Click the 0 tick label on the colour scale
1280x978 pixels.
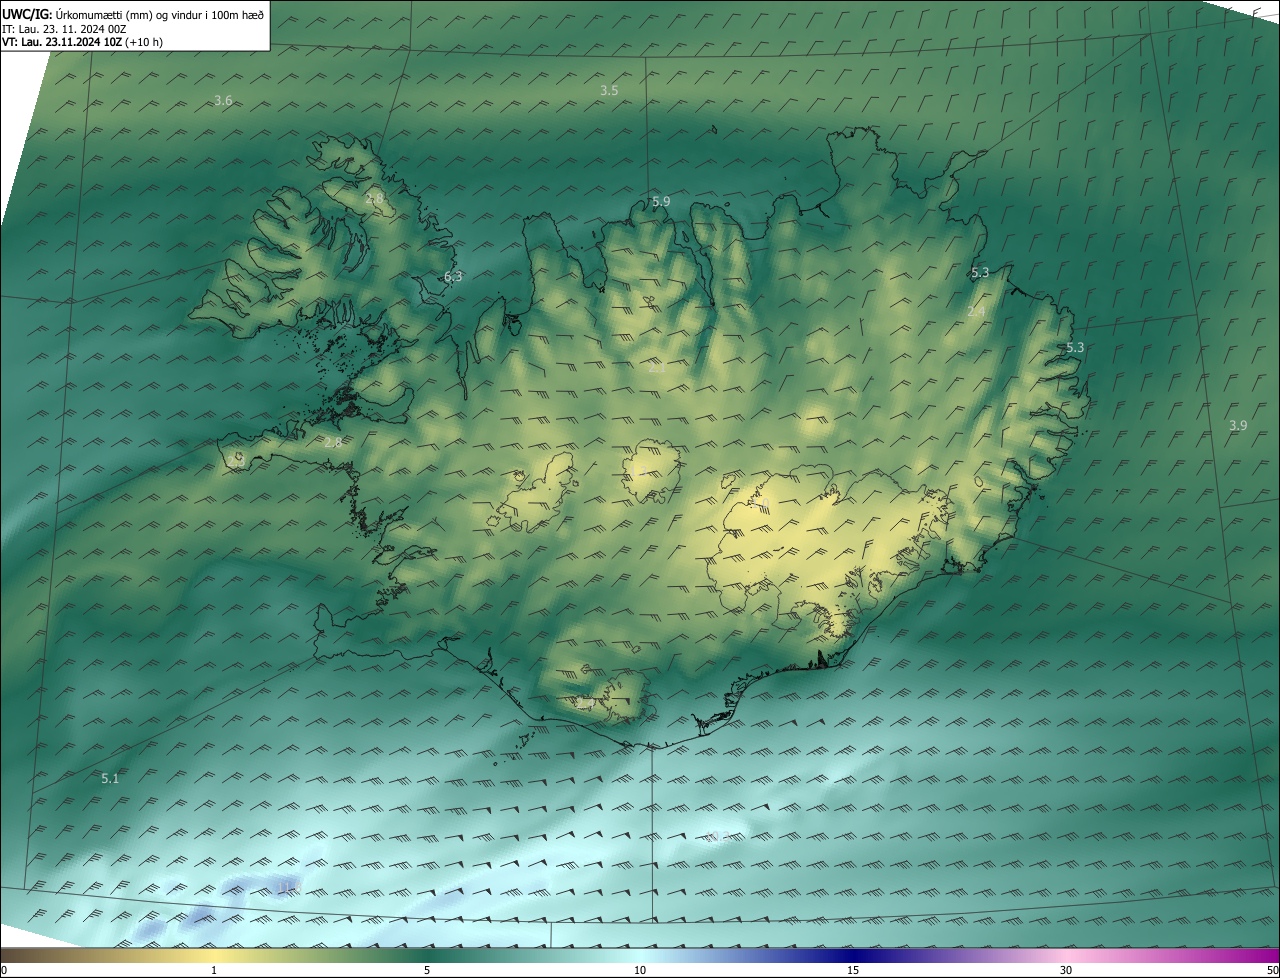pyautogui.click(x=4, y=970)
